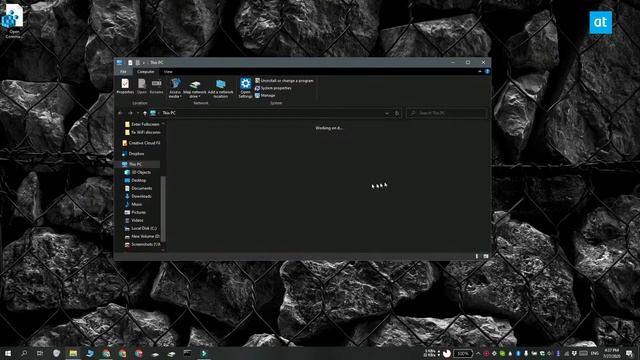Click the Up one level arrow
Screen dimensions: 640x360
[x=145, y=113]
